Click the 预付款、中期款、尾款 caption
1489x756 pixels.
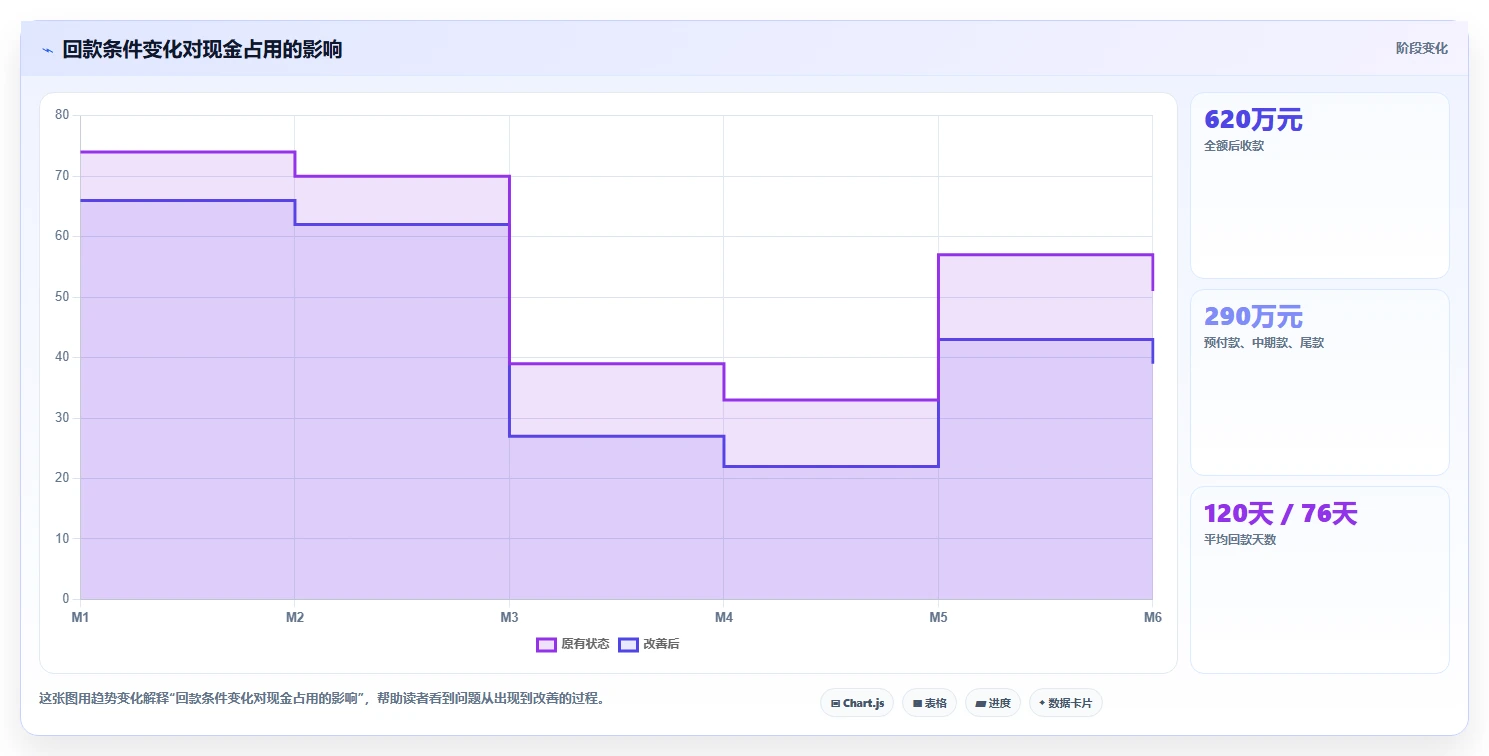[x=1264, y=343]
